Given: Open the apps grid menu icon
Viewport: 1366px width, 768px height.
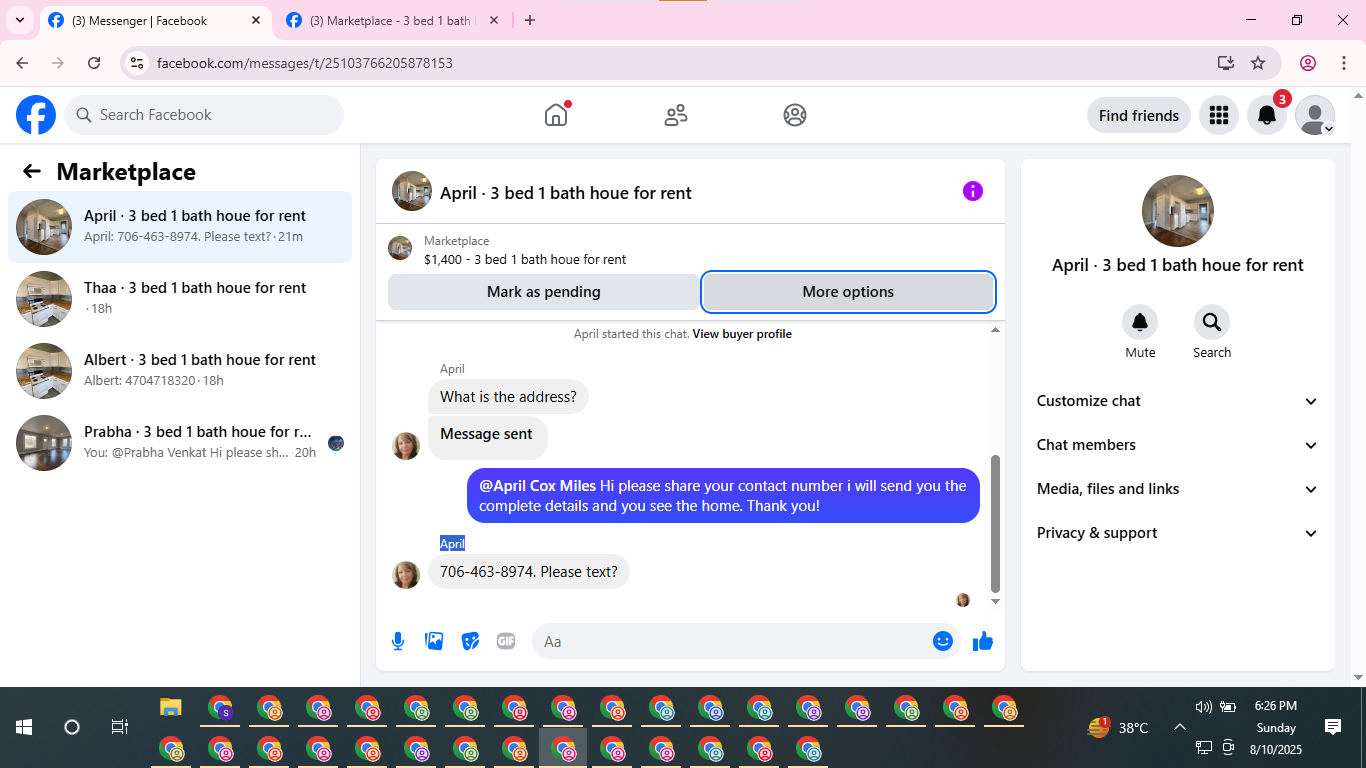Looking at the screenshot, I should point(1218,115).
